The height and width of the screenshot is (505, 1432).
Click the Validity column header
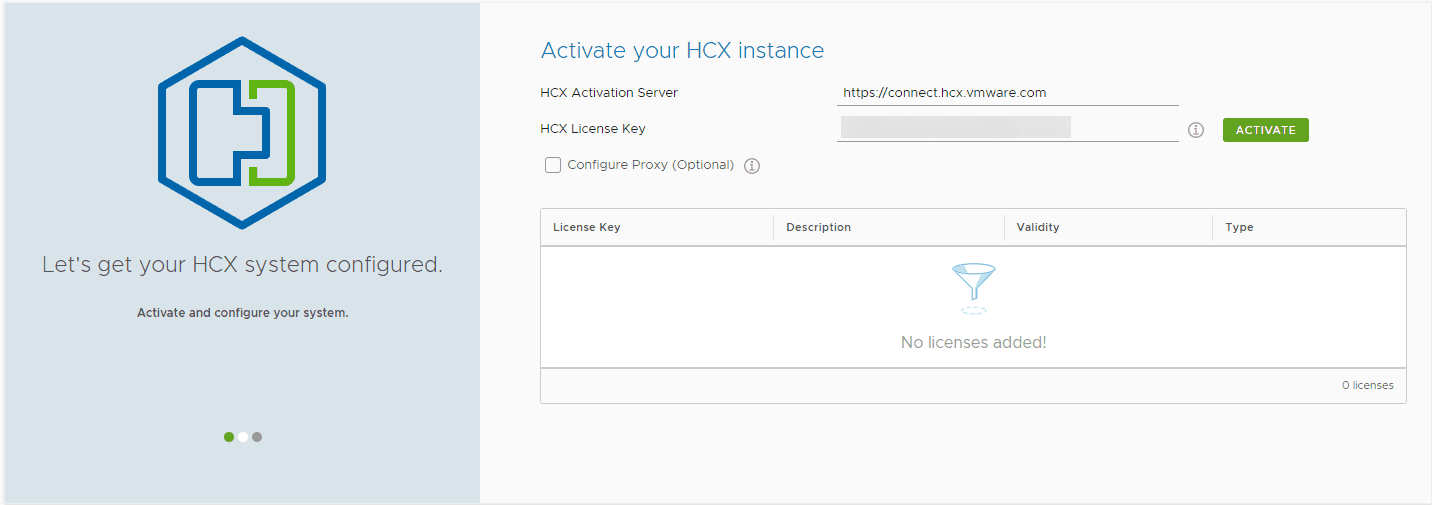[x=1038, y=227]
